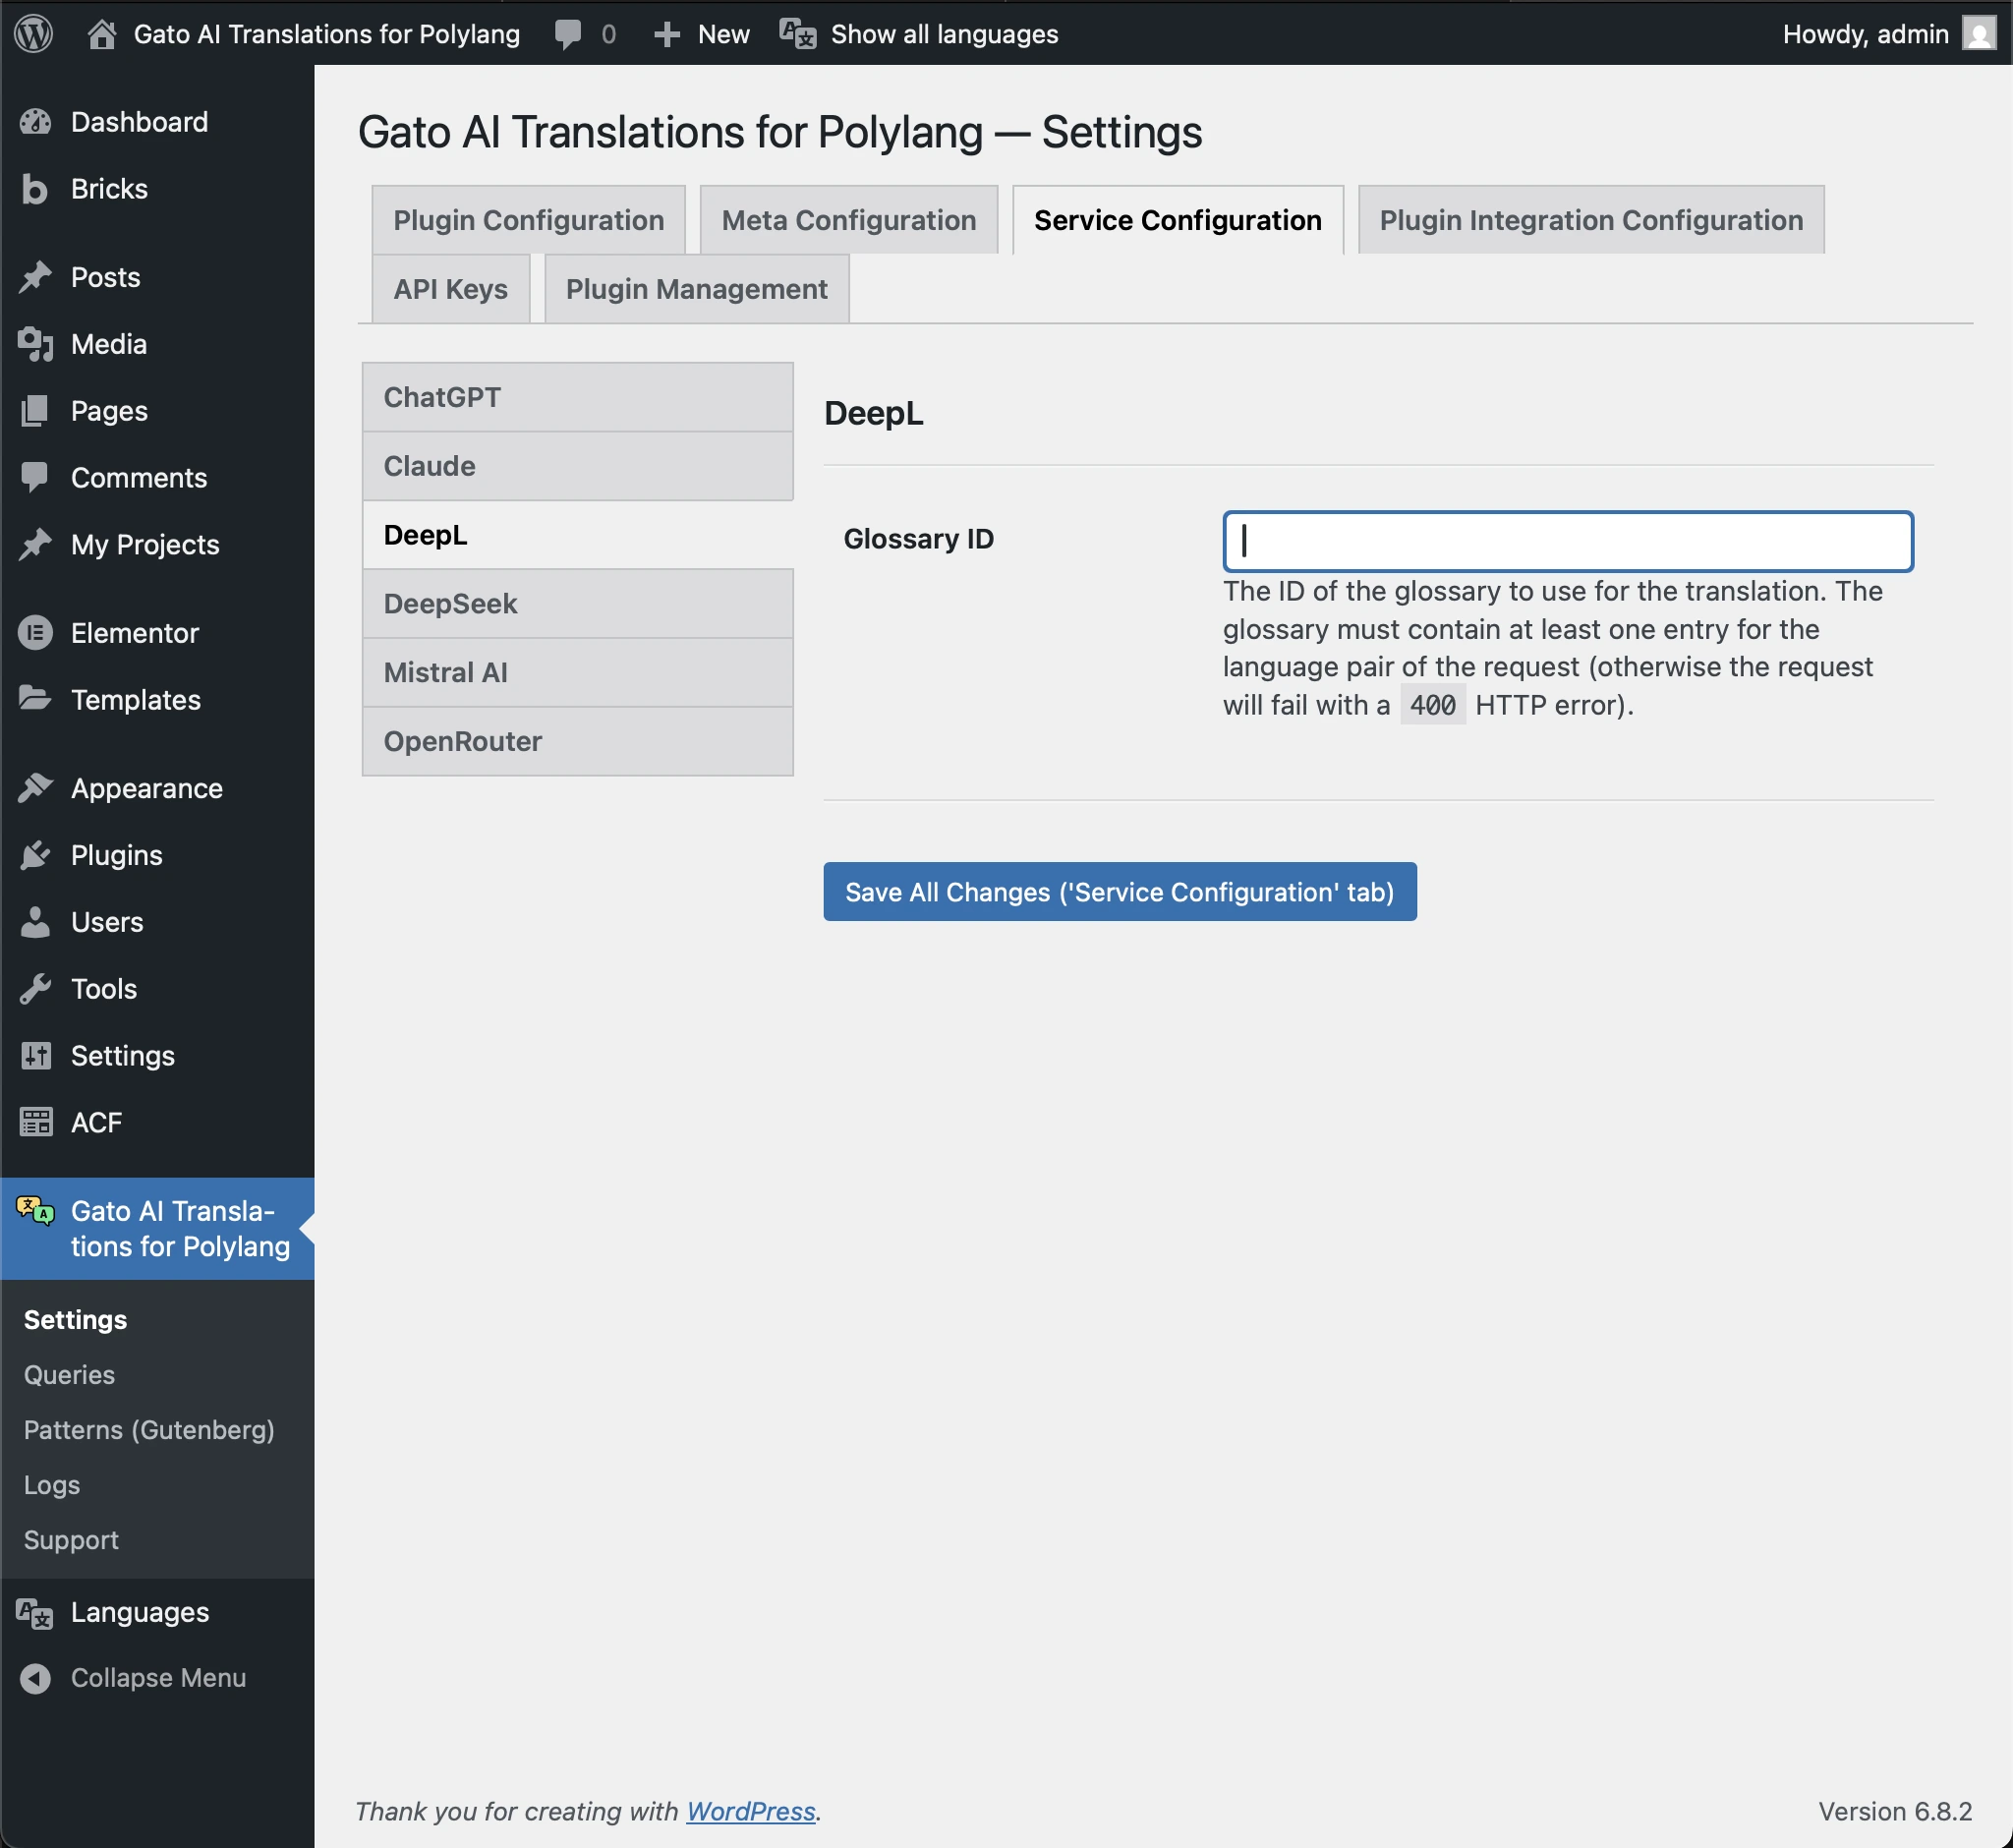The width and height of the screenshot is (2013, 1848).
Task: Open the WordPress link in the footer
Action: pos(749,1810)
